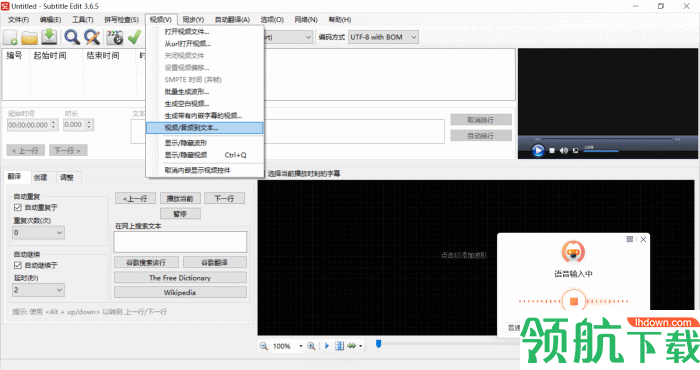Select 打开视频文件... menu entry
Image resolution: width=700 pixels, height=370 pixels.
(204, 32)
